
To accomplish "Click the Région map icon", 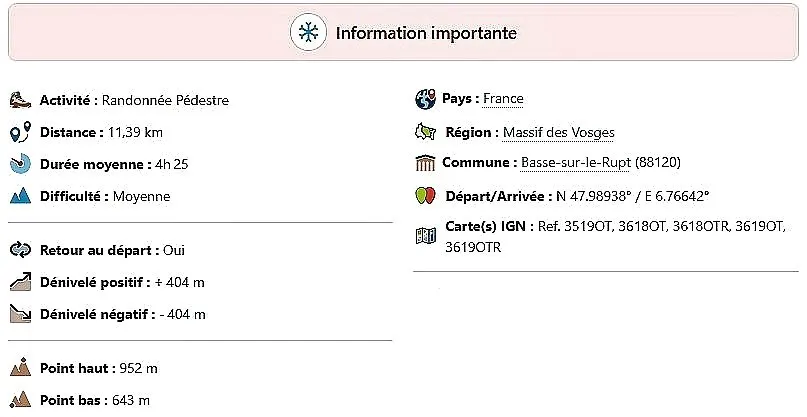I will pyautogui.click(x=425, y=132).
